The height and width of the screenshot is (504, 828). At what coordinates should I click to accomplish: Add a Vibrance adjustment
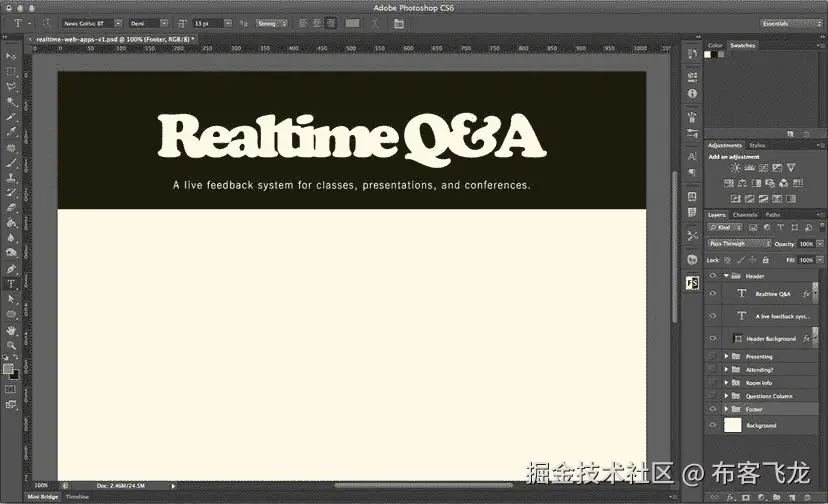pos(791,168)
